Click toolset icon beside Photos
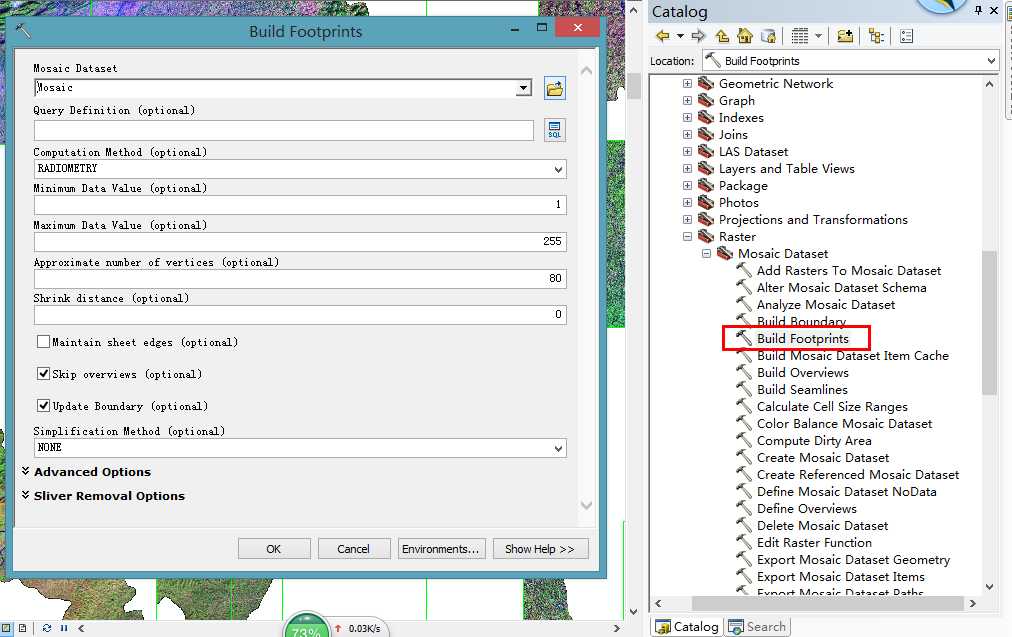This screenshot has width=1012, height=637. (706, 202)
